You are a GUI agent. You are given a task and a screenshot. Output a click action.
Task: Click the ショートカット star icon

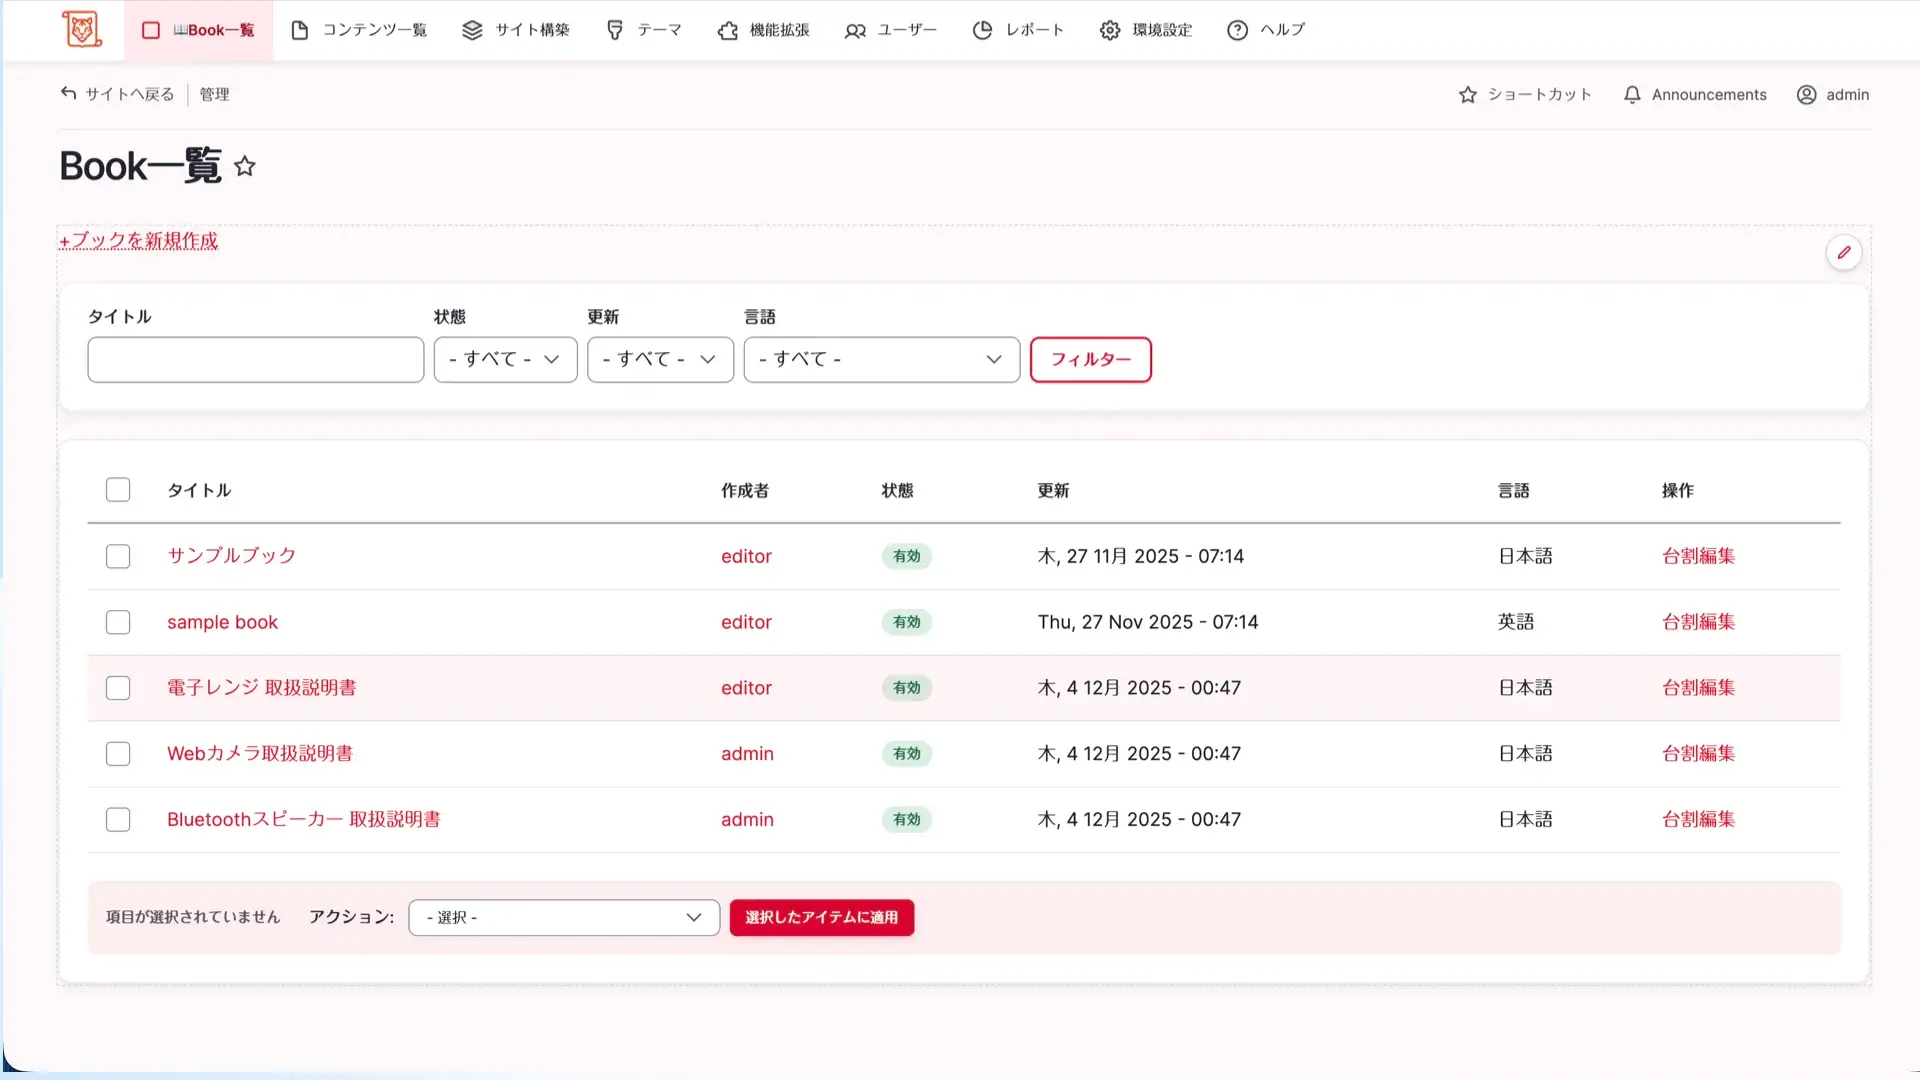pos(1467,94)
